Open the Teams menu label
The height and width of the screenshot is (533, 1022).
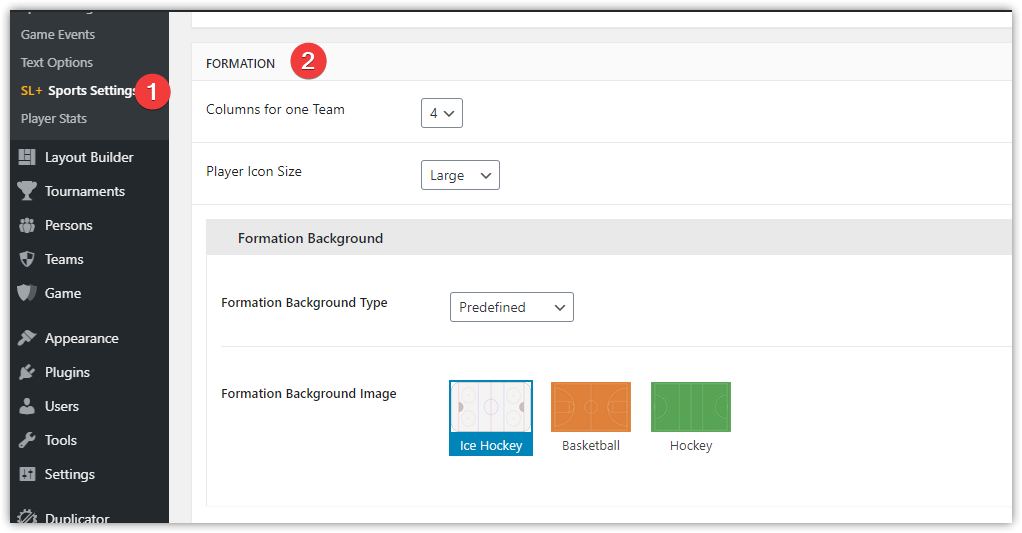tap(64, 259)
